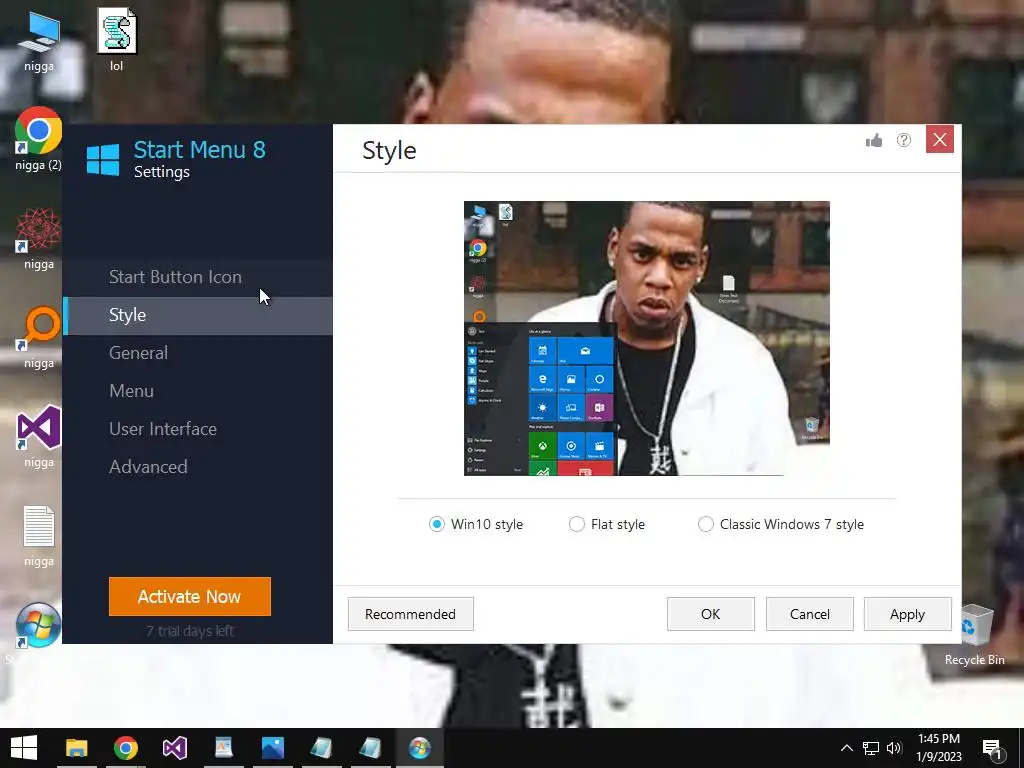Close the Start Menu 8 Settings window
This screenshot has height=768, width=1024.
pos(940,139)
